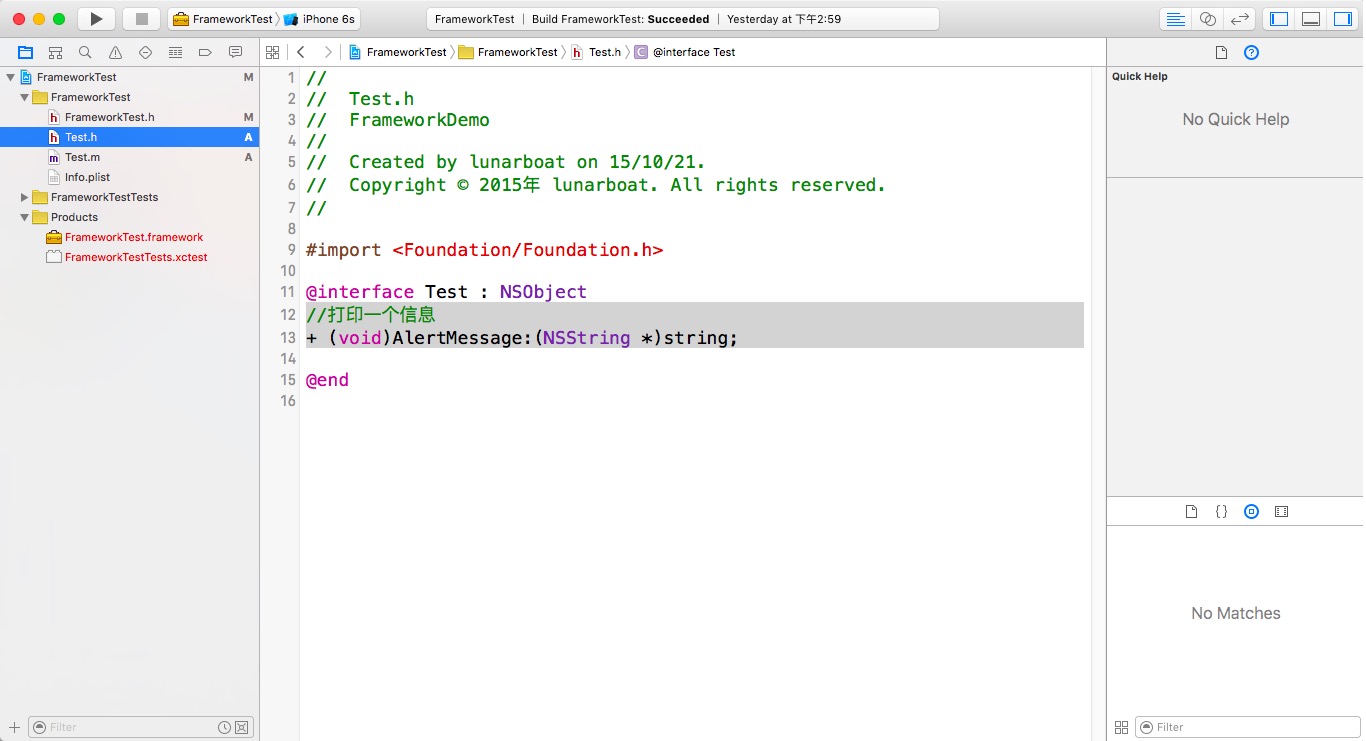
Task: Show the Issue navigator
Action: [115, 52]
